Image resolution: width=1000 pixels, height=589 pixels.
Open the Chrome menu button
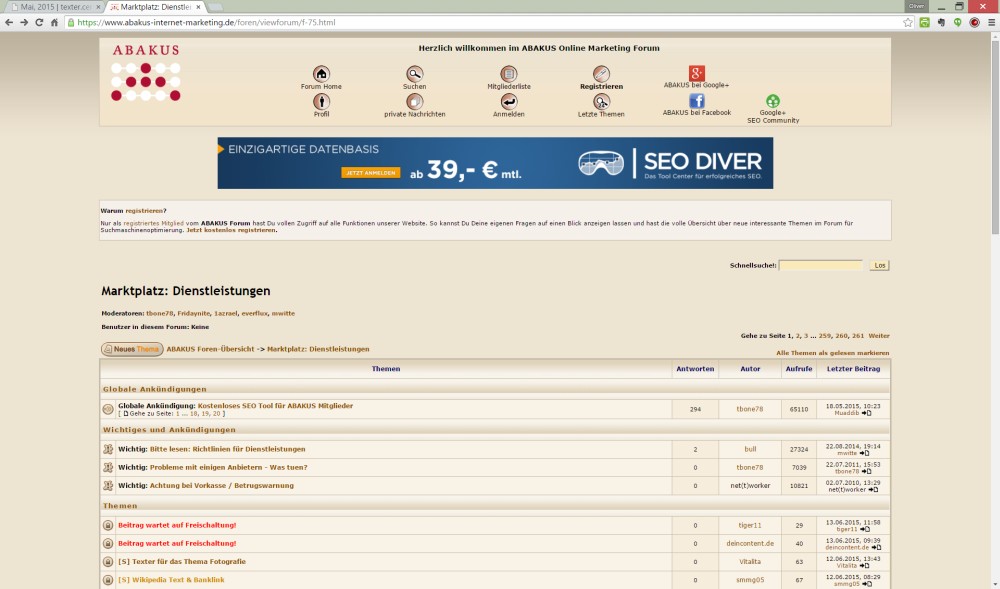990,22
